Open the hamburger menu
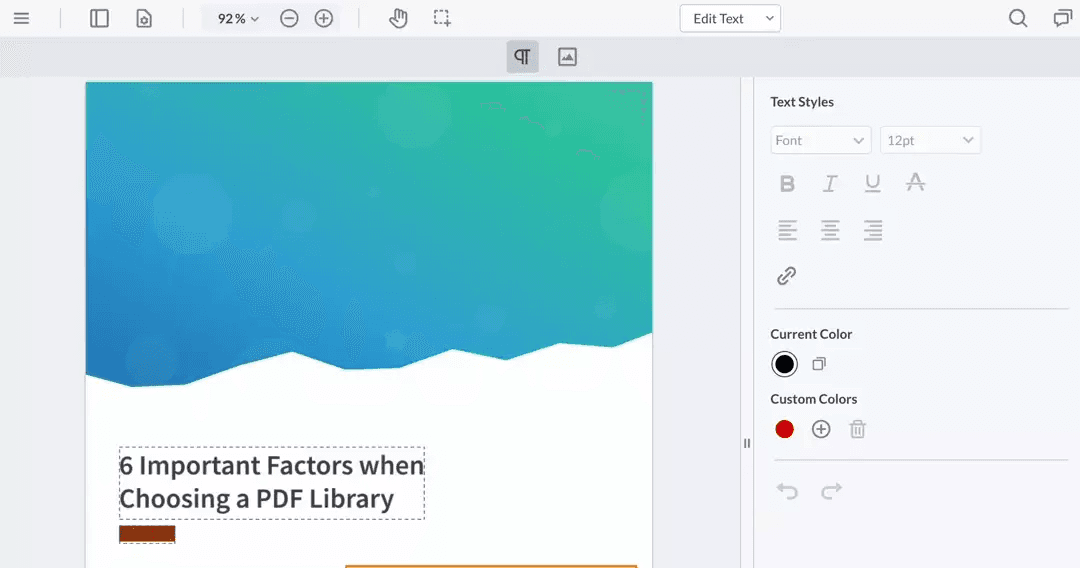The height and width of the screenshot is (568, 1080). 21,18
